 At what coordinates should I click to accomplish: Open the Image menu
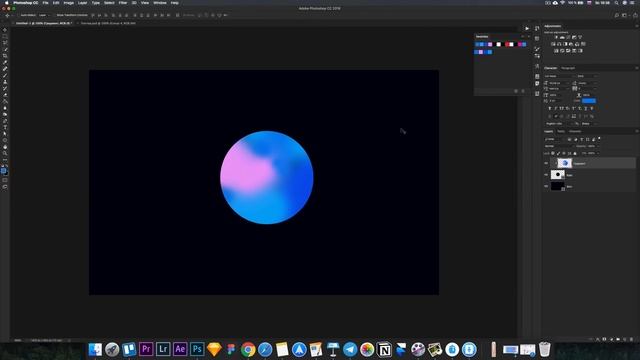(x=69, y=3)
